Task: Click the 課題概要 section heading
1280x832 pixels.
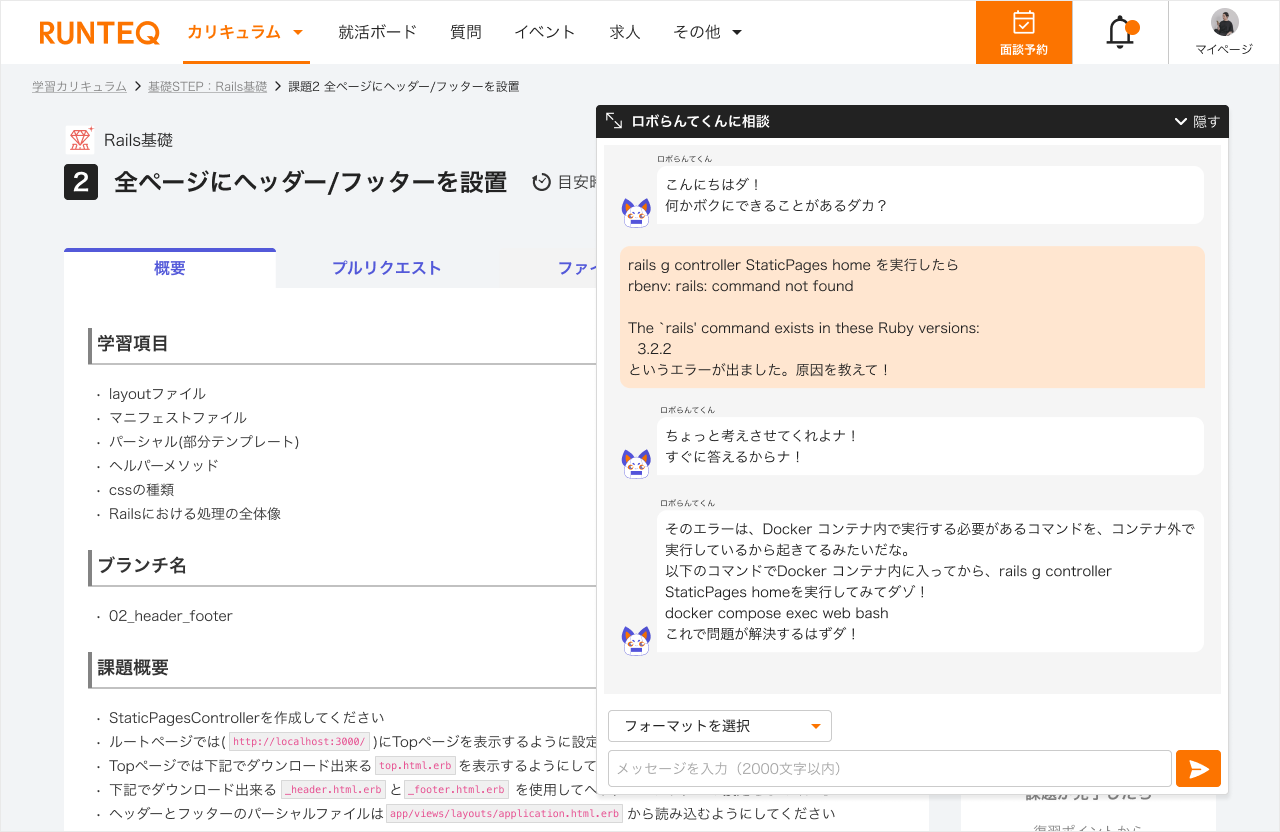Action: click(x=133, y=668)
